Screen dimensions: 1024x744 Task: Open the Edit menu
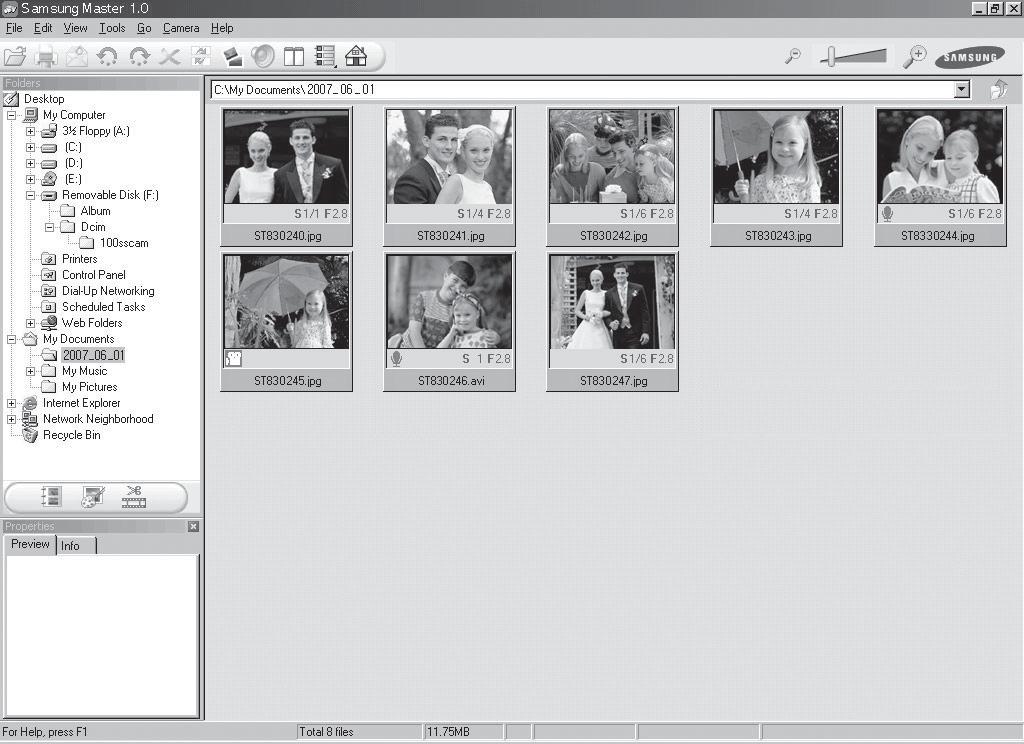click(43, 28)
